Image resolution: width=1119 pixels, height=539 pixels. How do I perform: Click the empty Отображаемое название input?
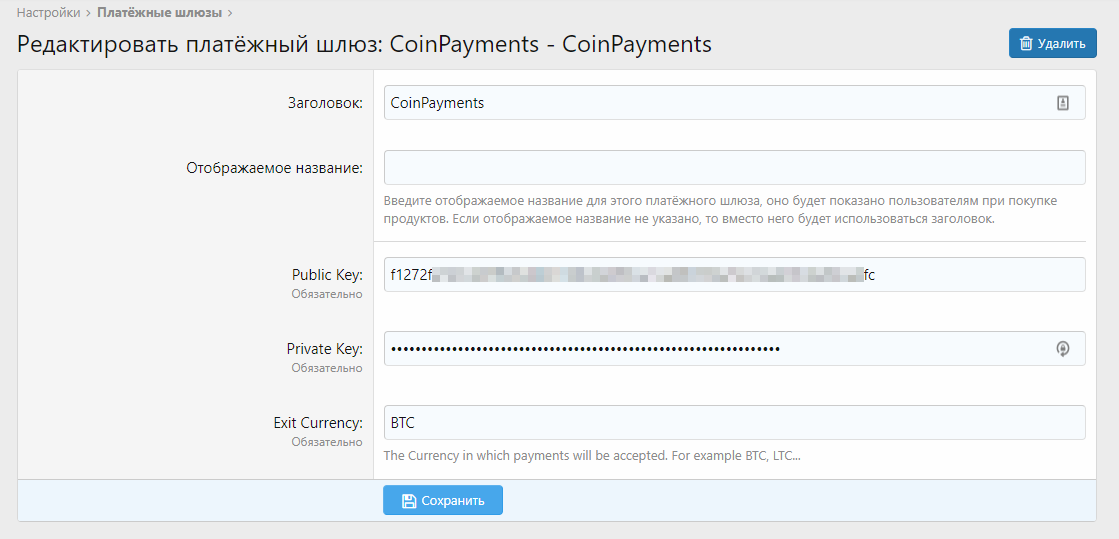click(734, 168)
